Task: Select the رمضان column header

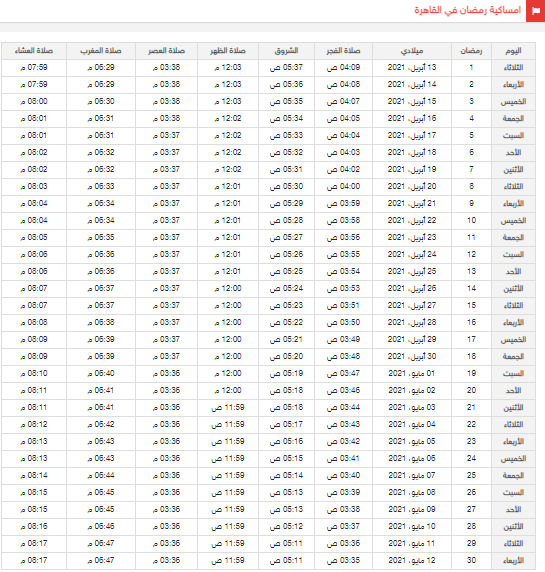Action: point(471,51)
